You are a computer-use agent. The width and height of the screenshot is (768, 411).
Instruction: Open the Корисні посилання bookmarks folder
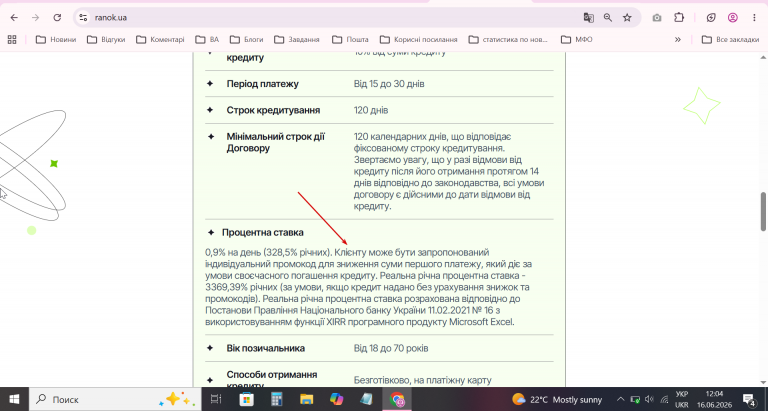[x=419, y=39]
